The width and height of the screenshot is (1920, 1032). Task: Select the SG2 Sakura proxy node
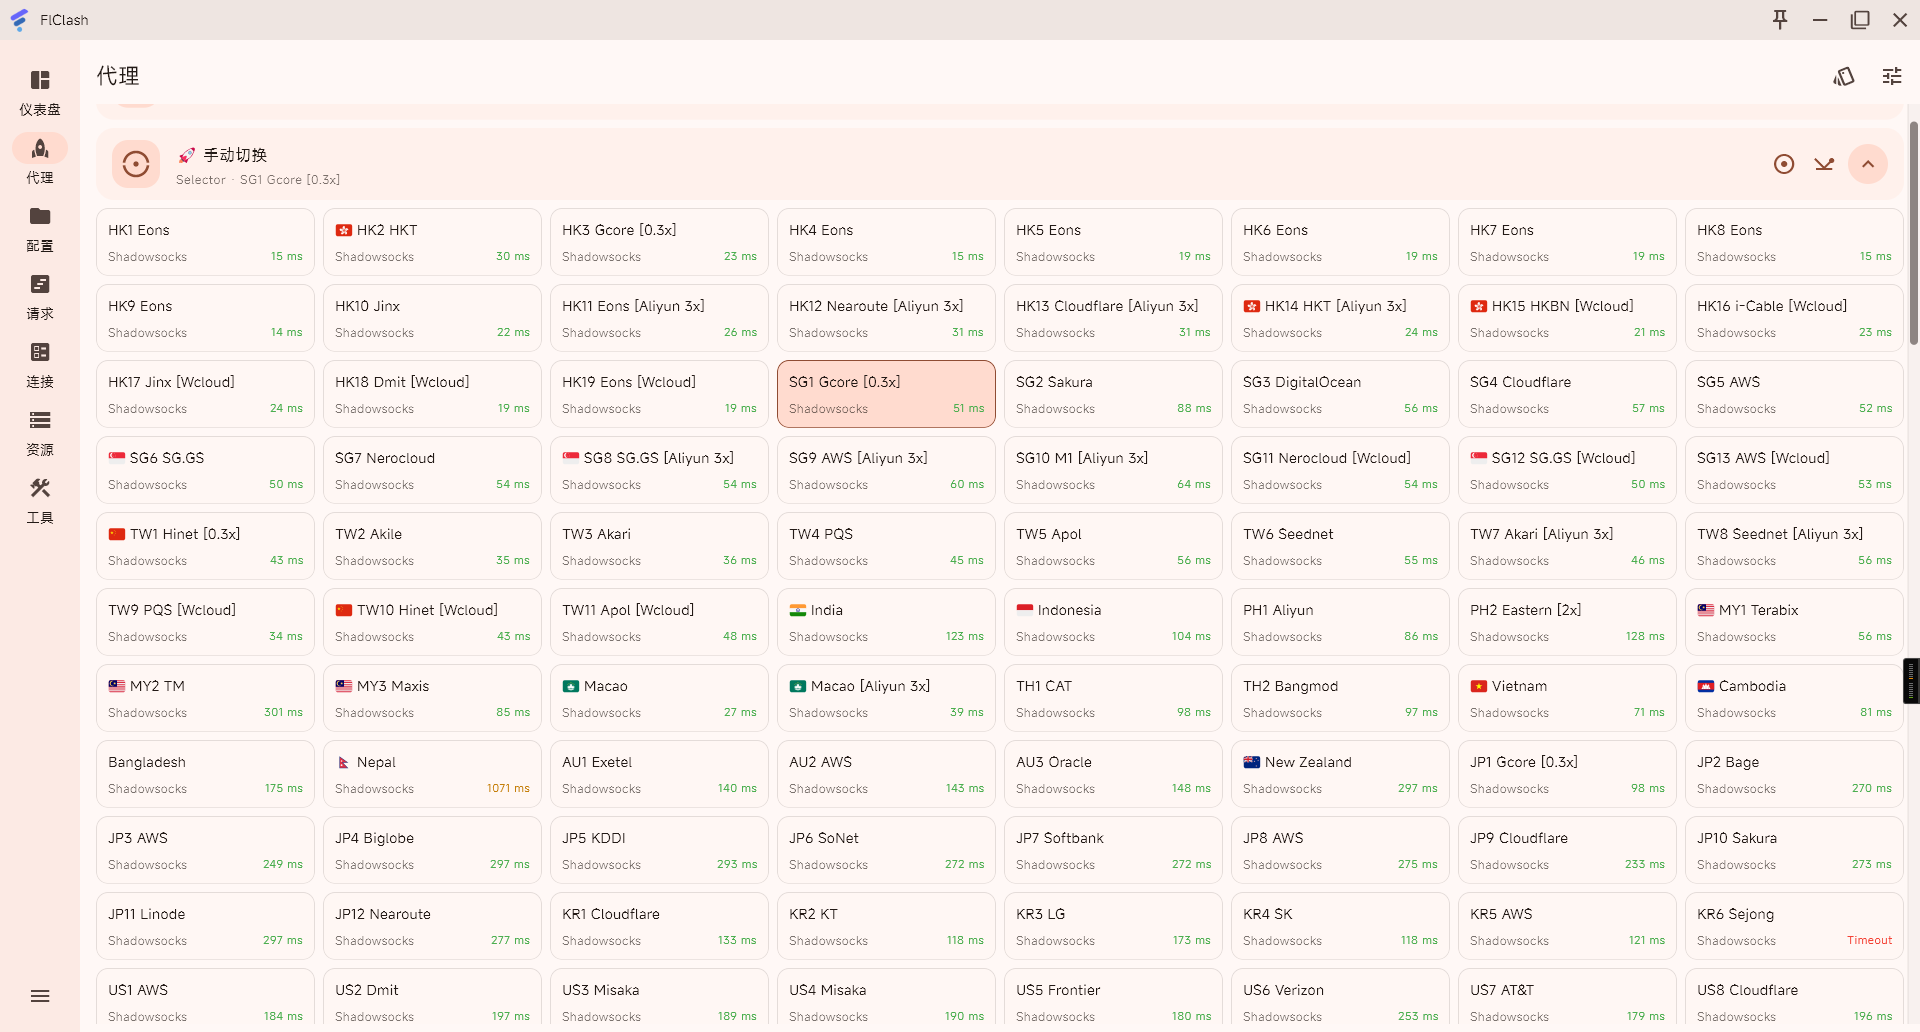(1113, 394)
